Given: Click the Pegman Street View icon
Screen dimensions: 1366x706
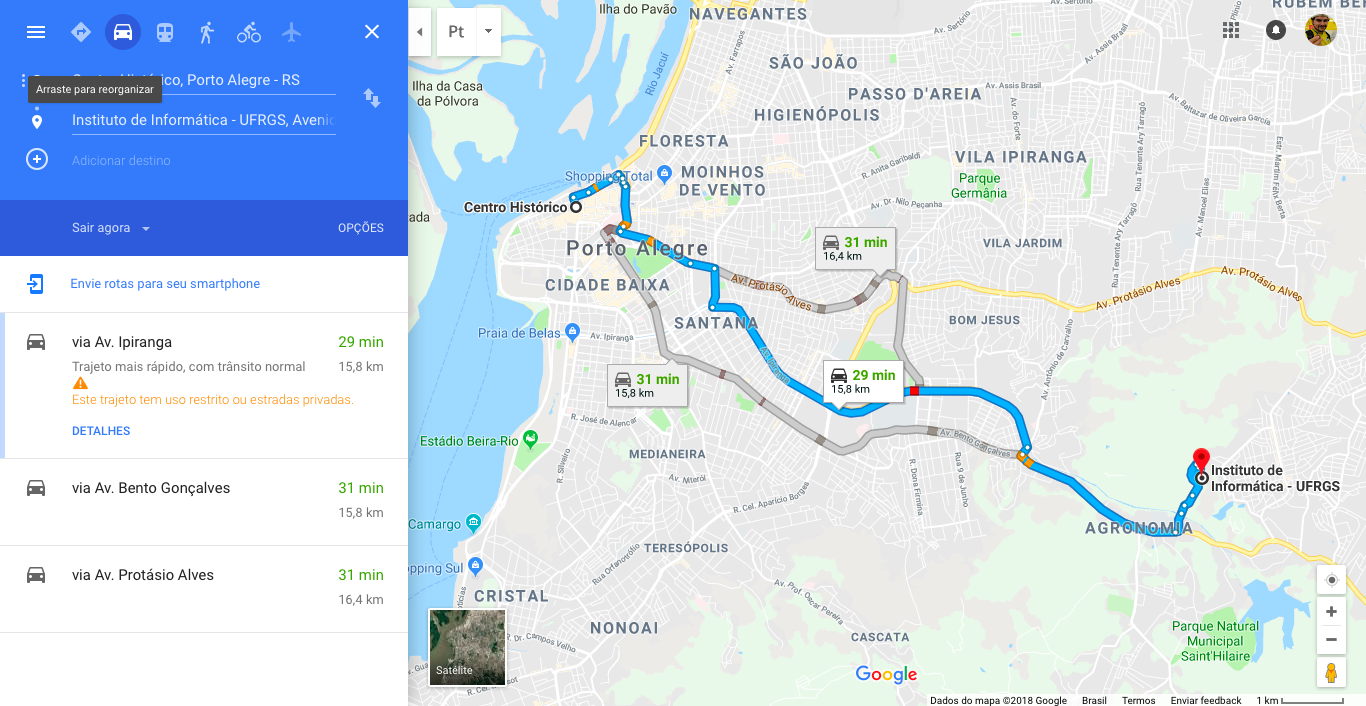Looking at the screenshot, I should click(x=1331, y=672).
